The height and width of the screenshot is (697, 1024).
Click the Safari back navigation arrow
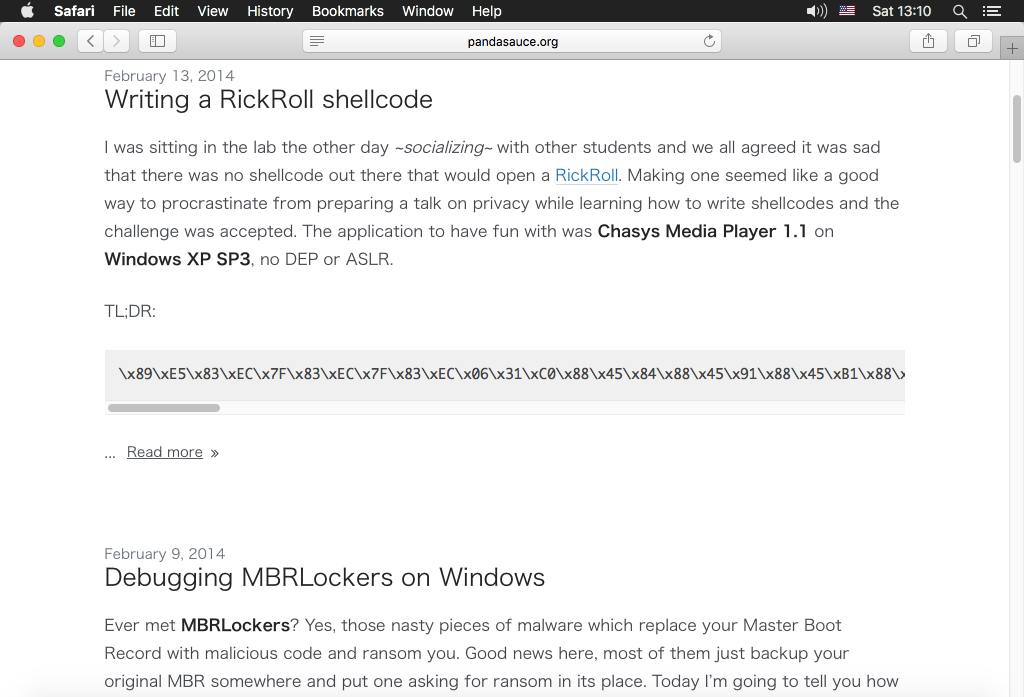91,41
